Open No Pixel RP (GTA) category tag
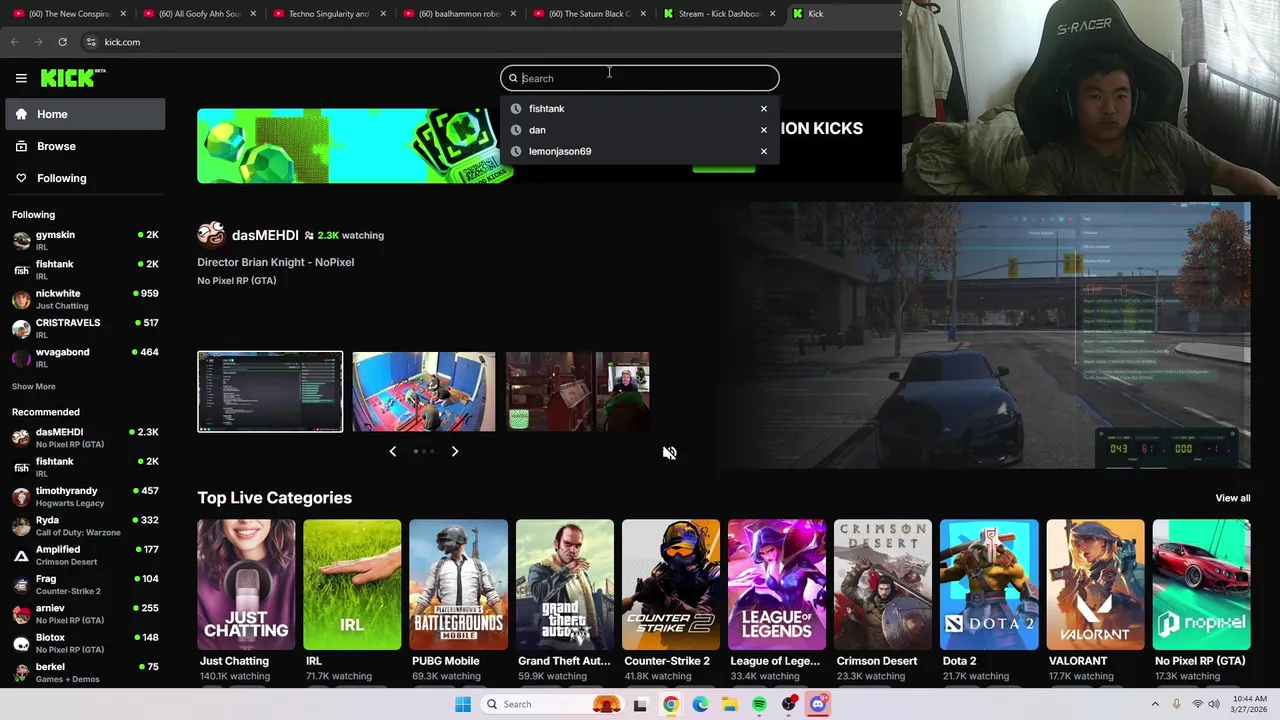Image resolution: width=1280 pixels, height=720 pixels. coord(237,281)
